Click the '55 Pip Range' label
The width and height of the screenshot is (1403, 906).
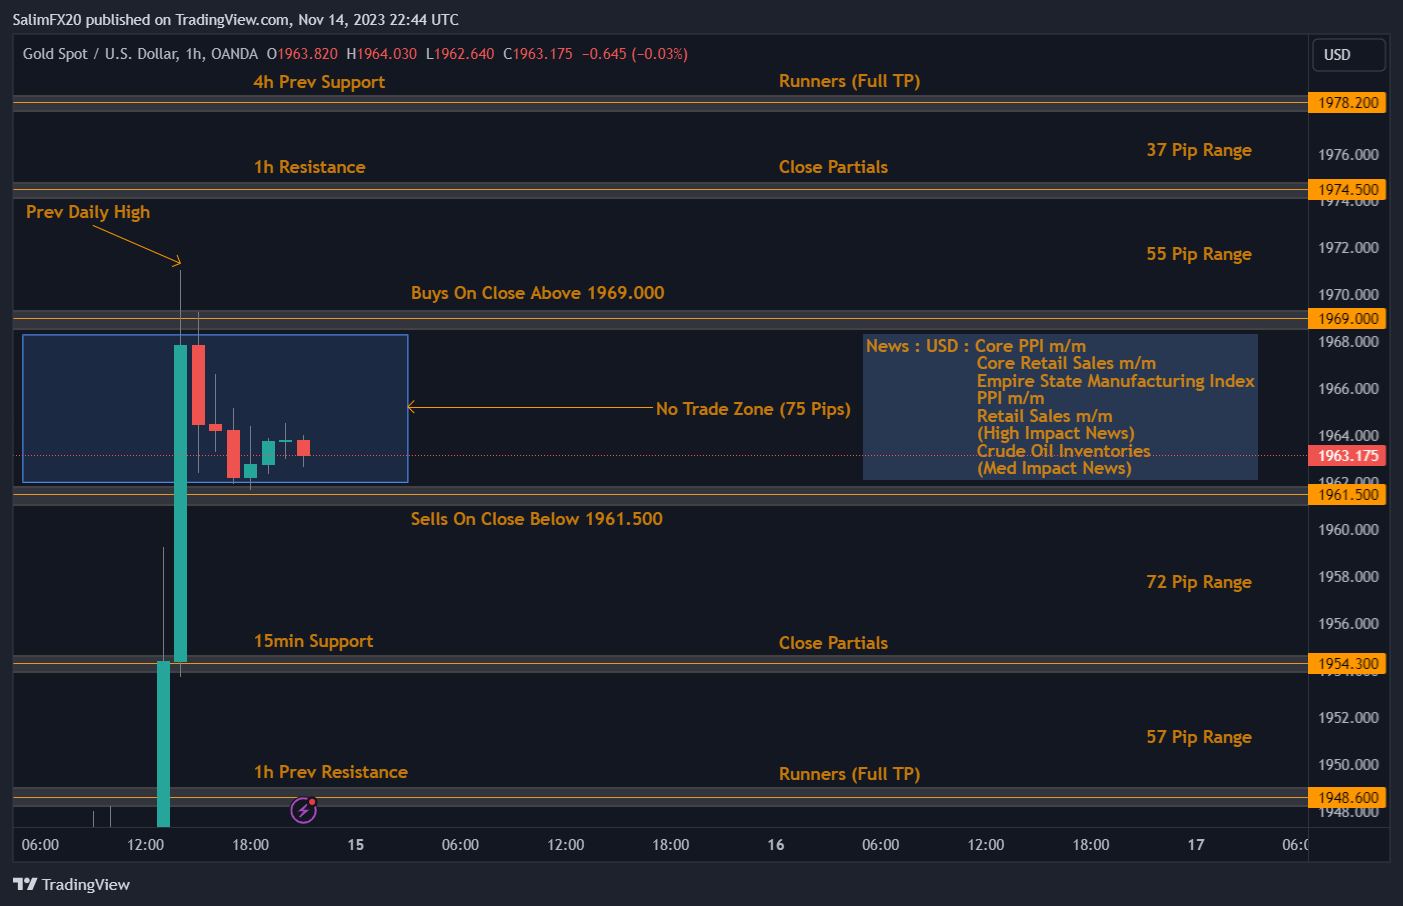point(1199,254)
